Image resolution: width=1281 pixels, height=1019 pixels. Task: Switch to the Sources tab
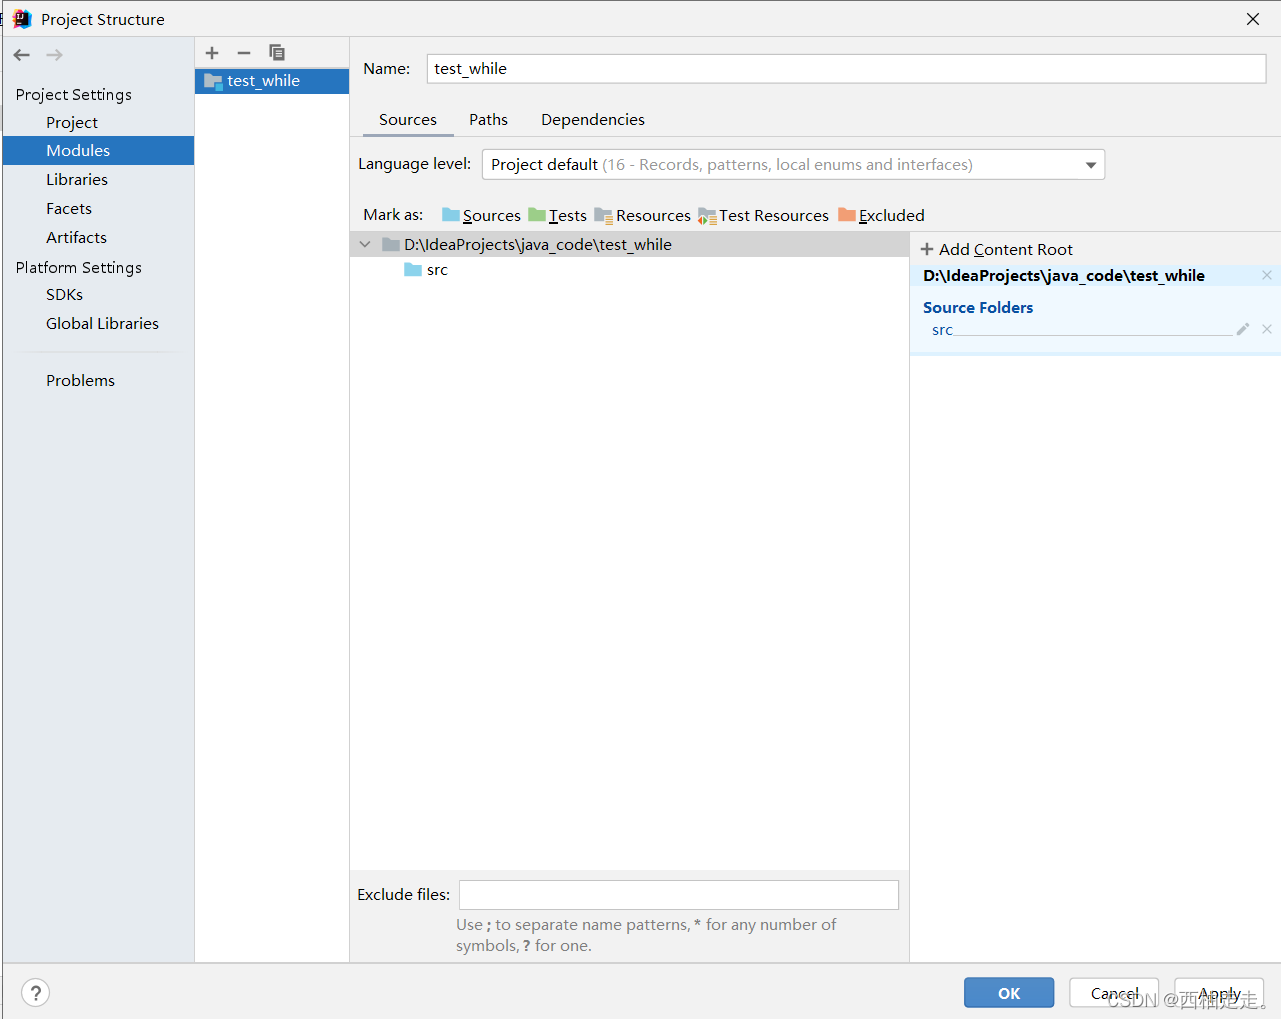(408, 119)
